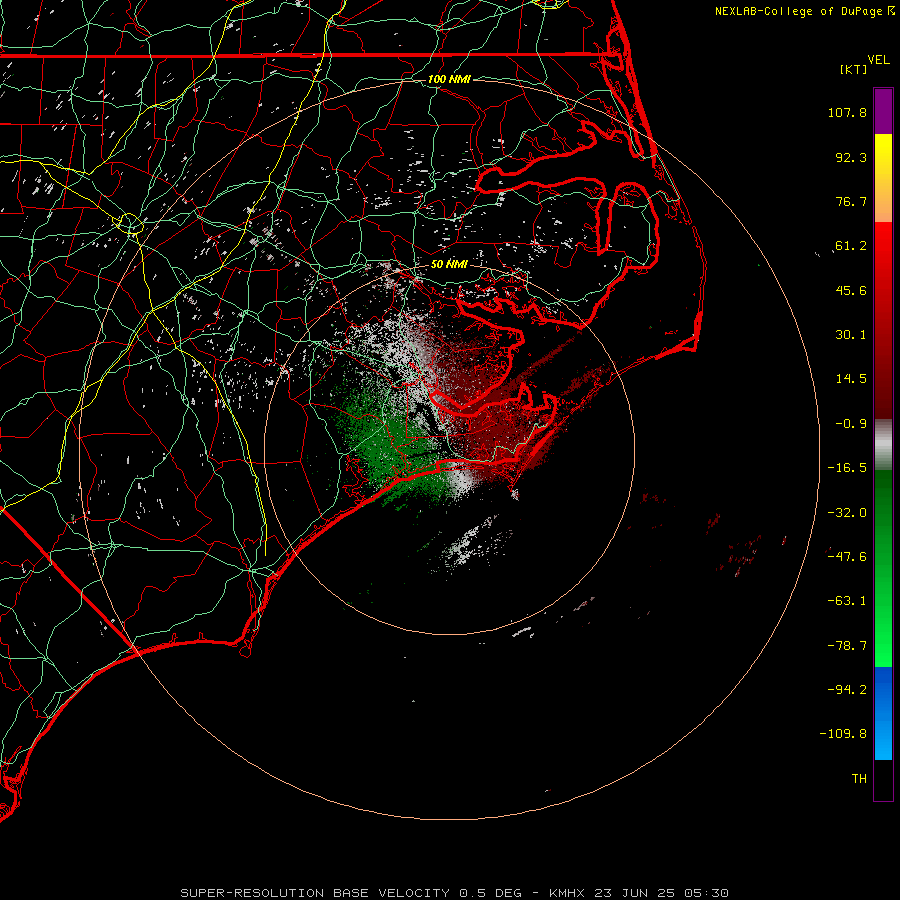This screenshot has height=900, width=900.
Task: Click the [KT] units label
Action: click(854, 69)
